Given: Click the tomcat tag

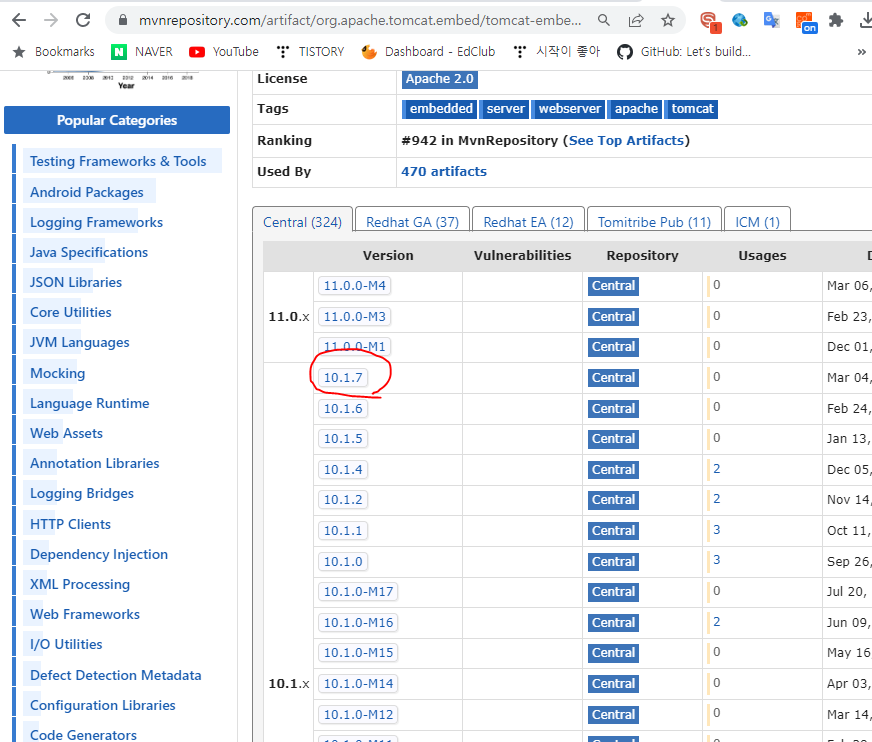Looking at the screenshot, I should click(x=692, y=108).
